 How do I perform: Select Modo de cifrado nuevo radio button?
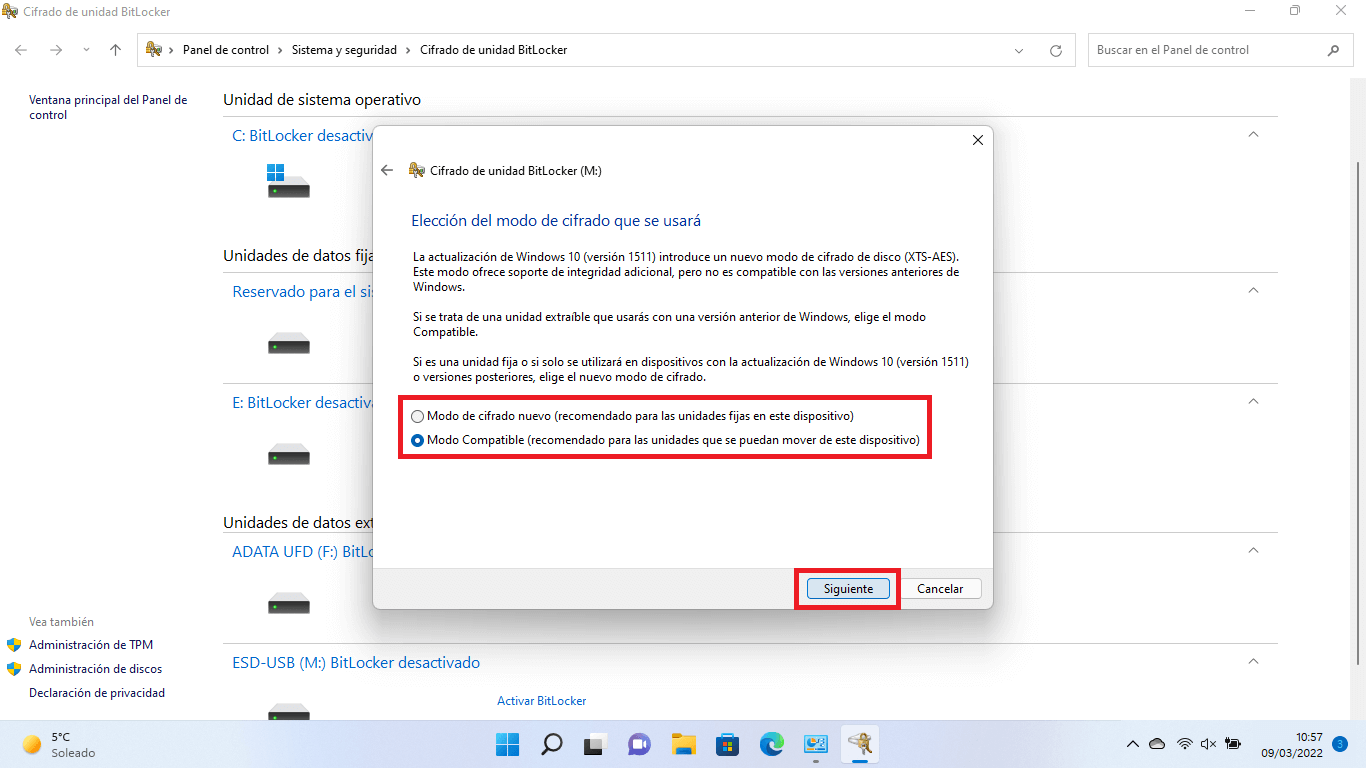click(418, 416)
